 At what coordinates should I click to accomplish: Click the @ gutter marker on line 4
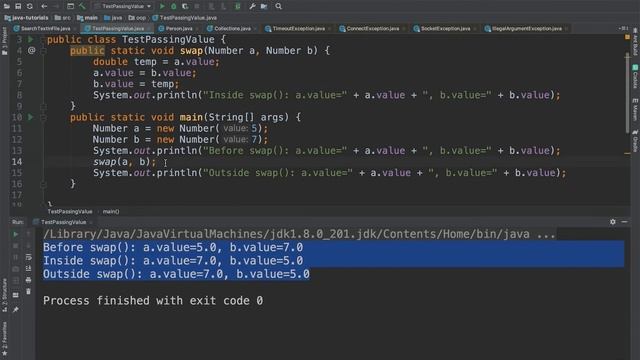[31, 51]
